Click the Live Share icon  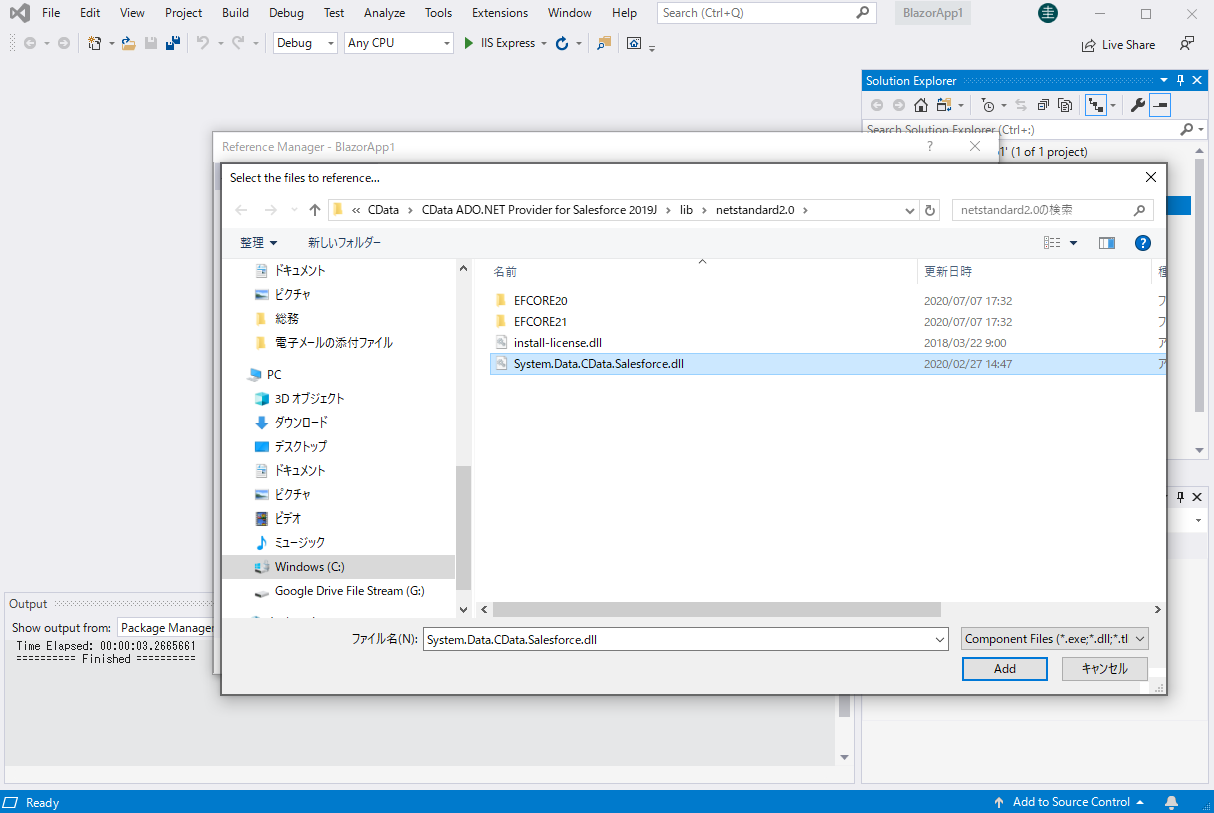1089,45
